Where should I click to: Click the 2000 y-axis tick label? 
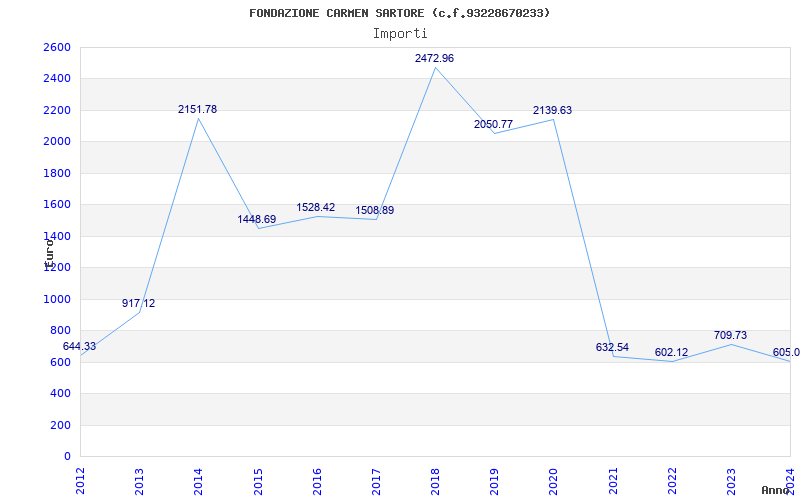click(57, 142)
